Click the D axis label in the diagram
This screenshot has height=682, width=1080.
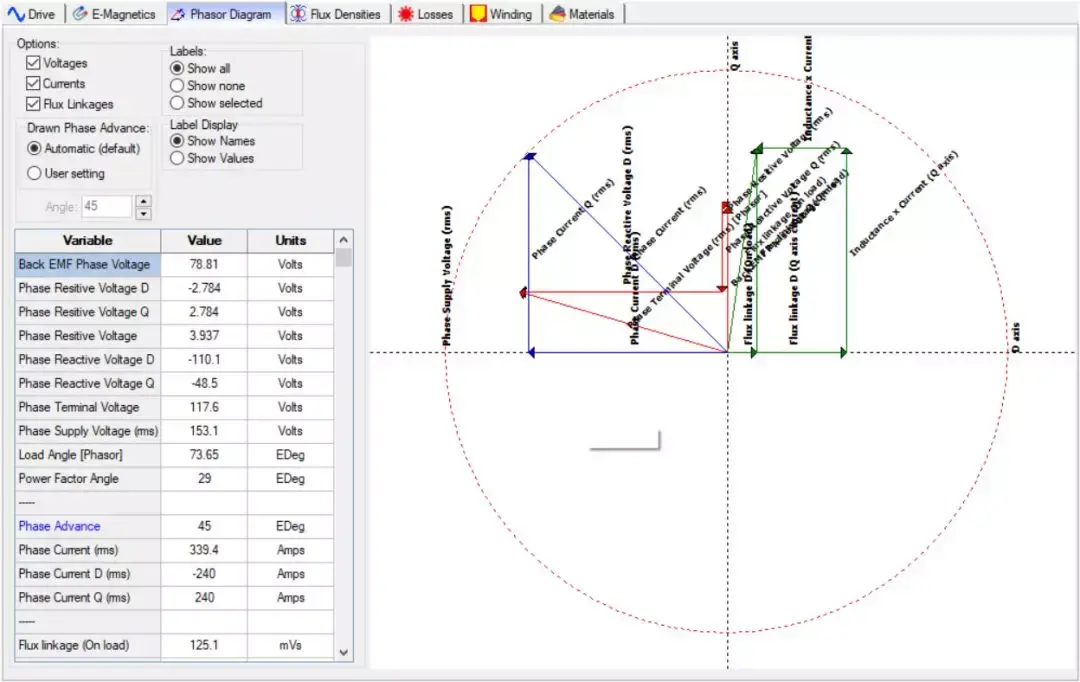click(x=1016, y=338)
